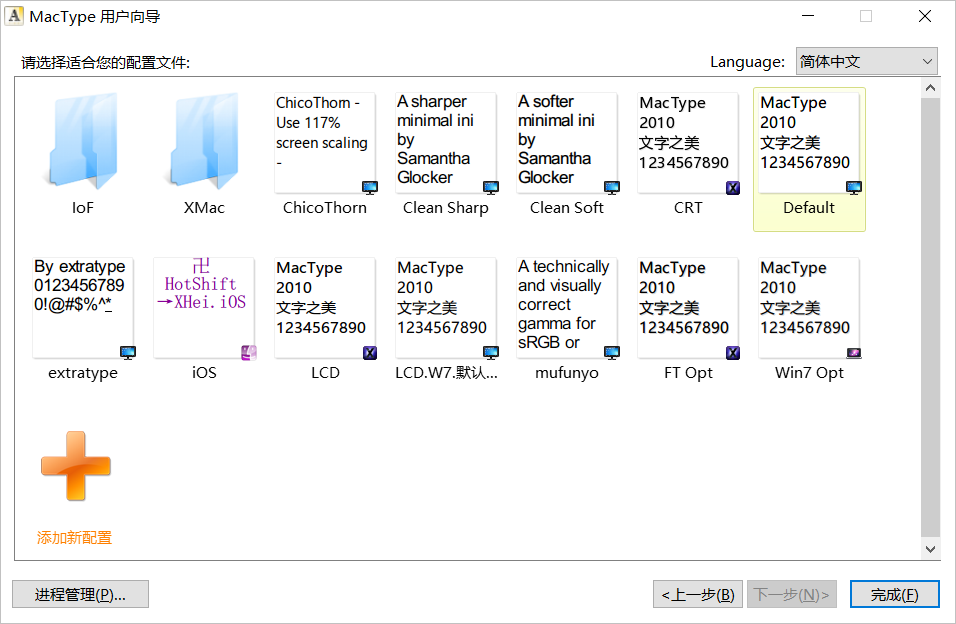Click the X badge on CRT preview
956x624 pixels.
pos(733,188)
